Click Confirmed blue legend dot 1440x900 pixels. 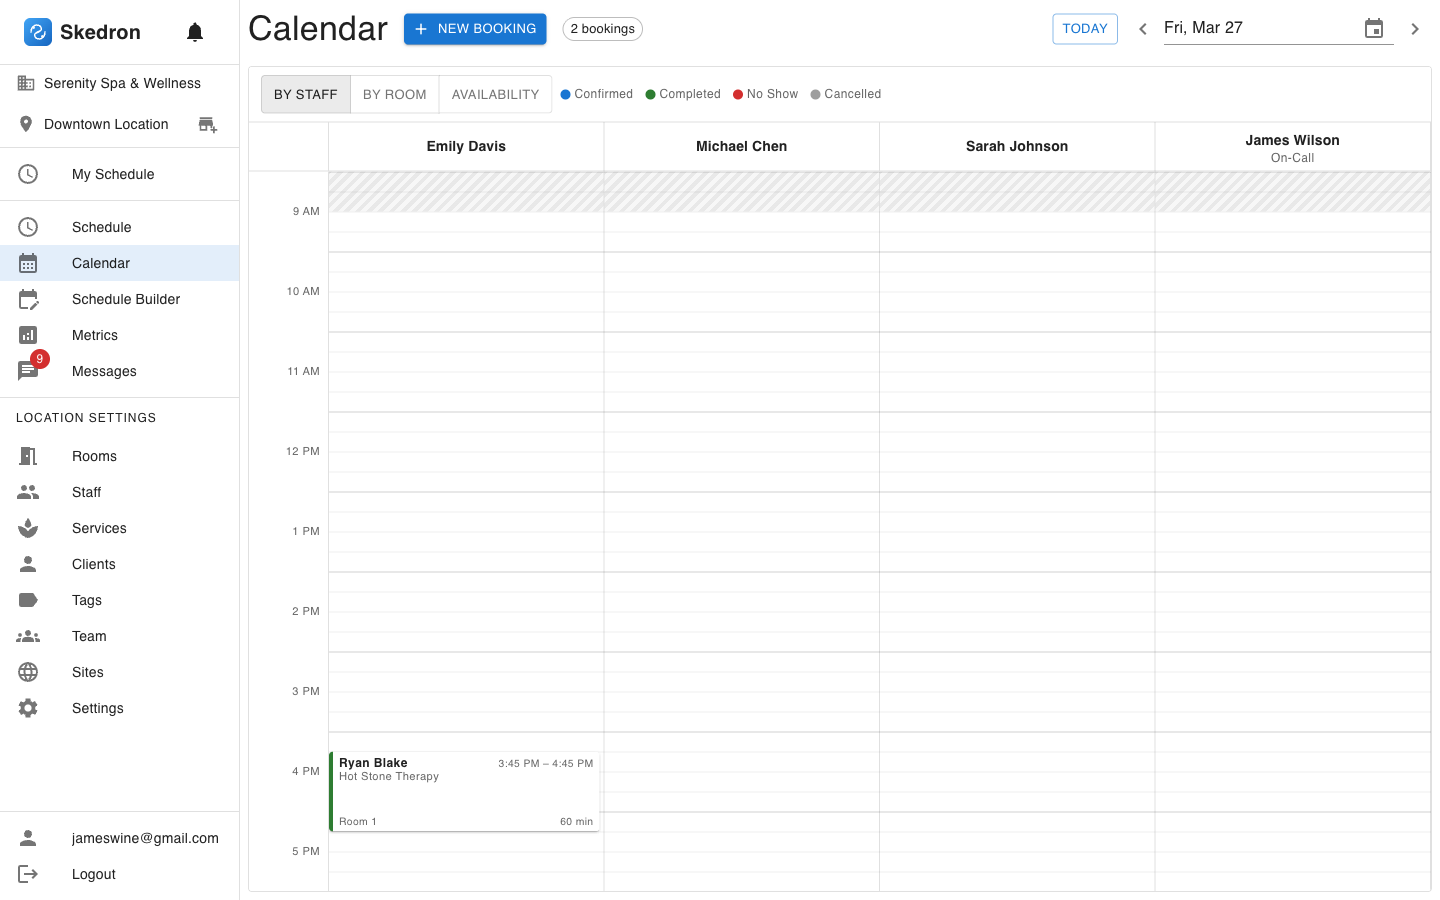click(x=566, y=94)
